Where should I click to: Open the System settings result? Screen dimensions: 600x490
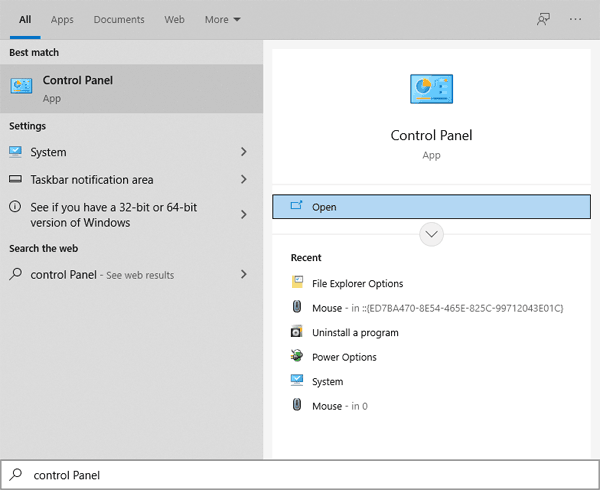coord(131,152)
